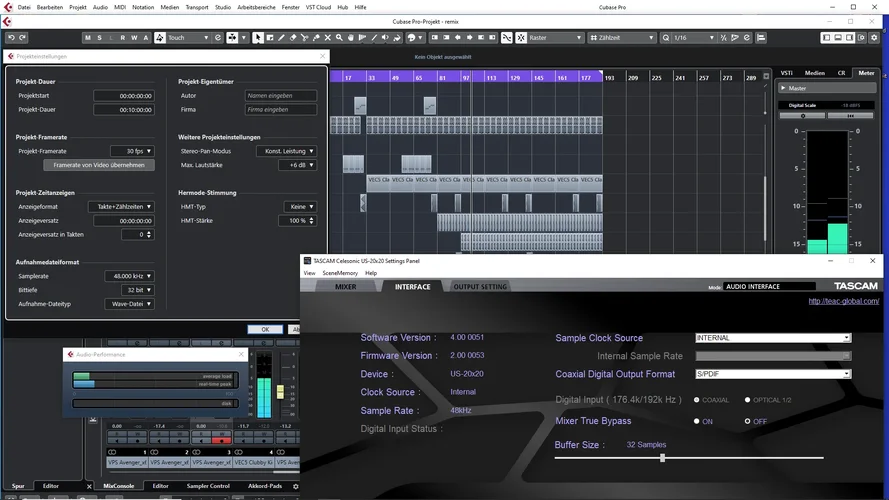The image size is (889, 500).
Task: Click the Solo (S) button in toolbar
Action: (x=99, y=38)
